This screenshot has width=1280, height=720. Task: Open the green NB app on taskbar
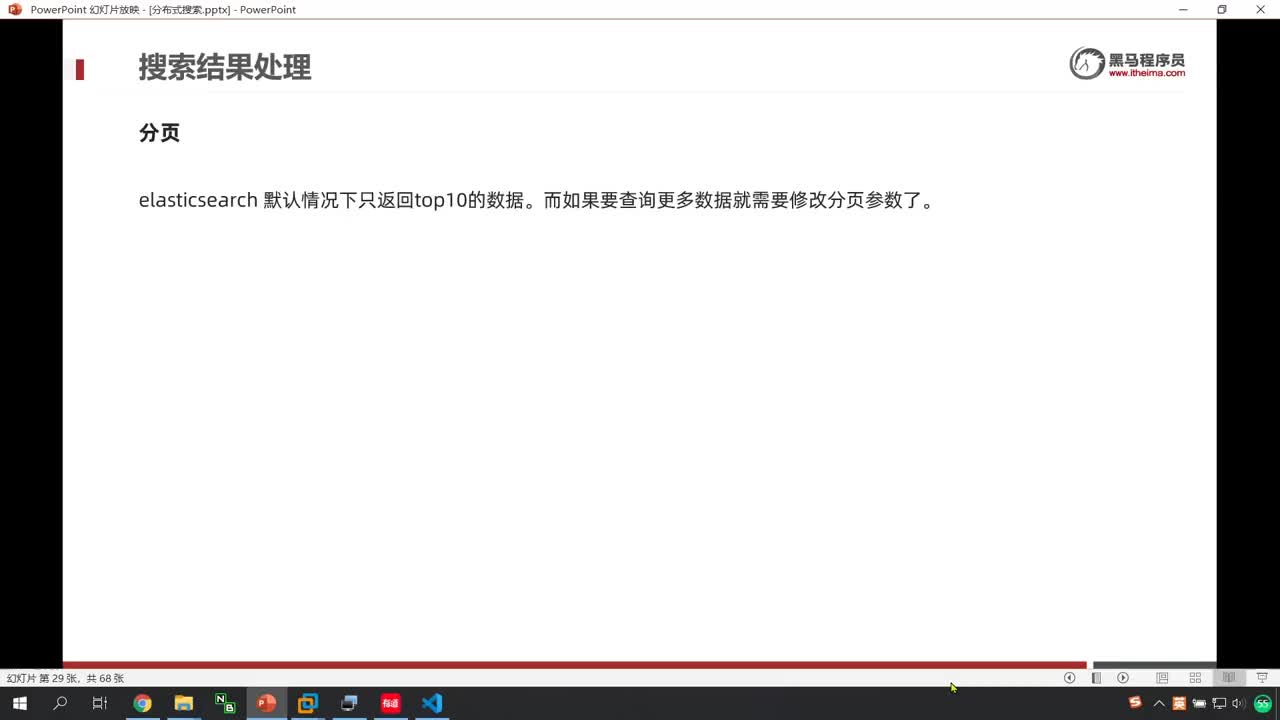click(225, 703)
